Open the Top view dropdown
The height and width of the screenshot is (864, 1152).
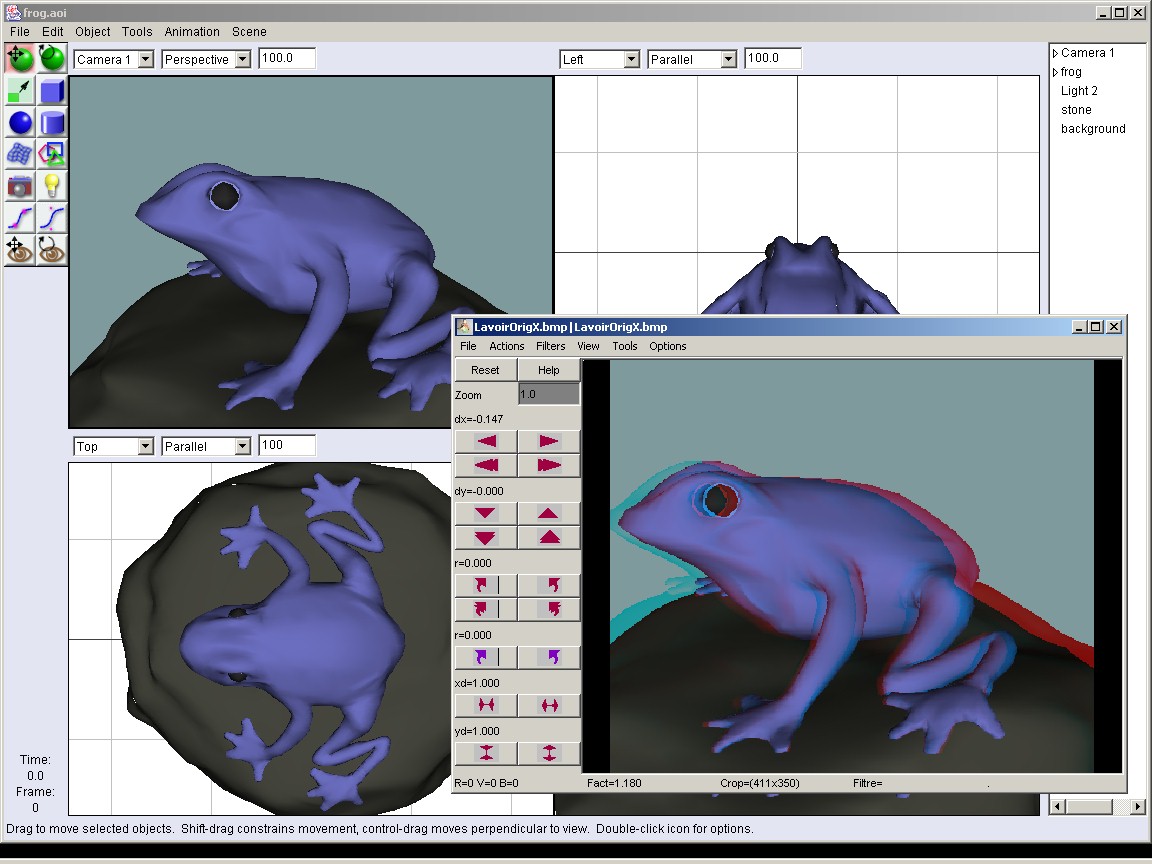(x=114, y=446)
